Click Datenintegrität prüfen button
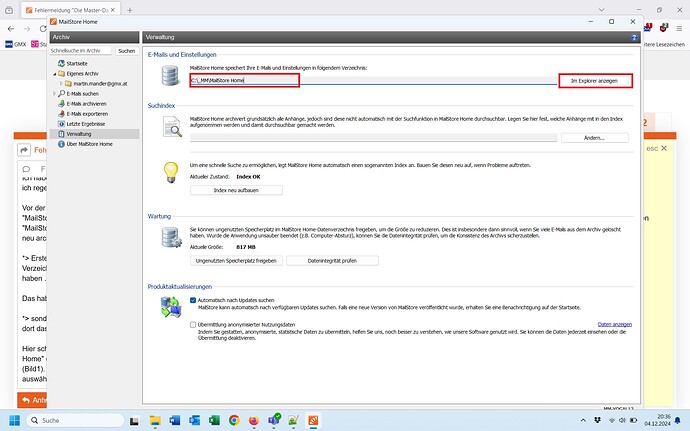Viewport: 690px width, 431px height. (332, 261)
